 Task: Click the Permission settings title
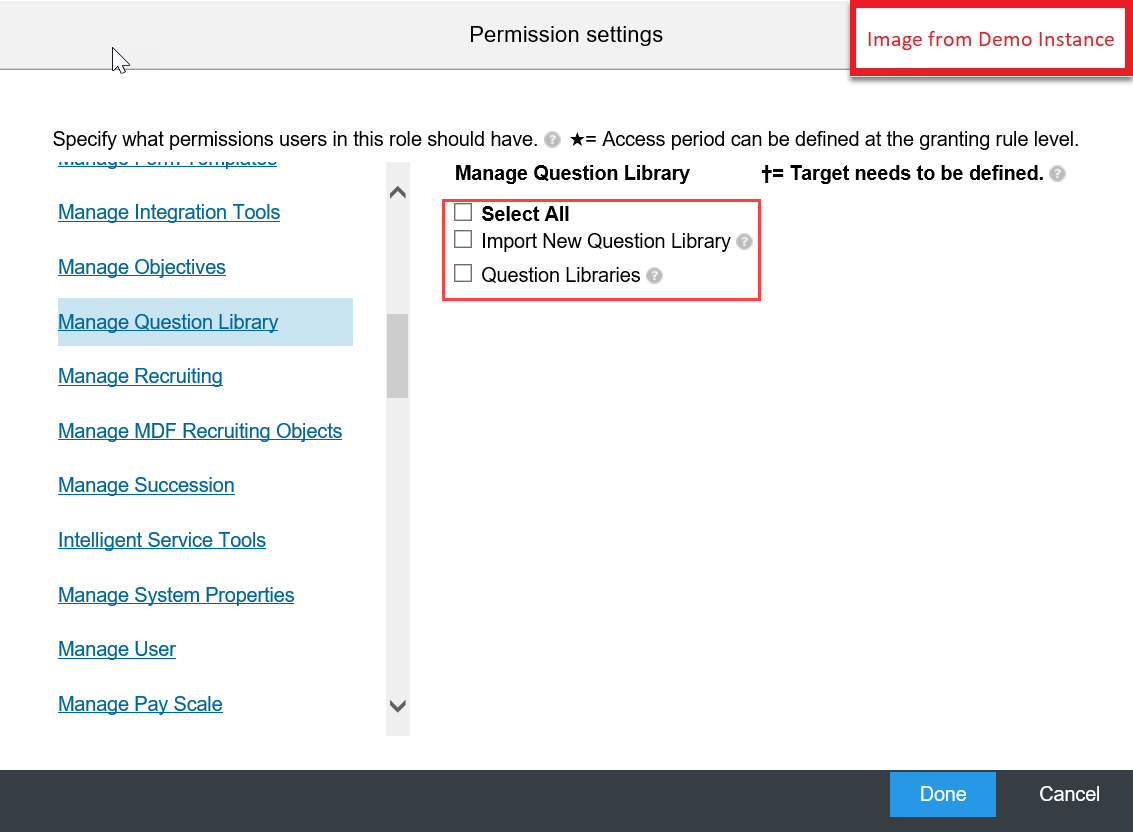[566, 35]
